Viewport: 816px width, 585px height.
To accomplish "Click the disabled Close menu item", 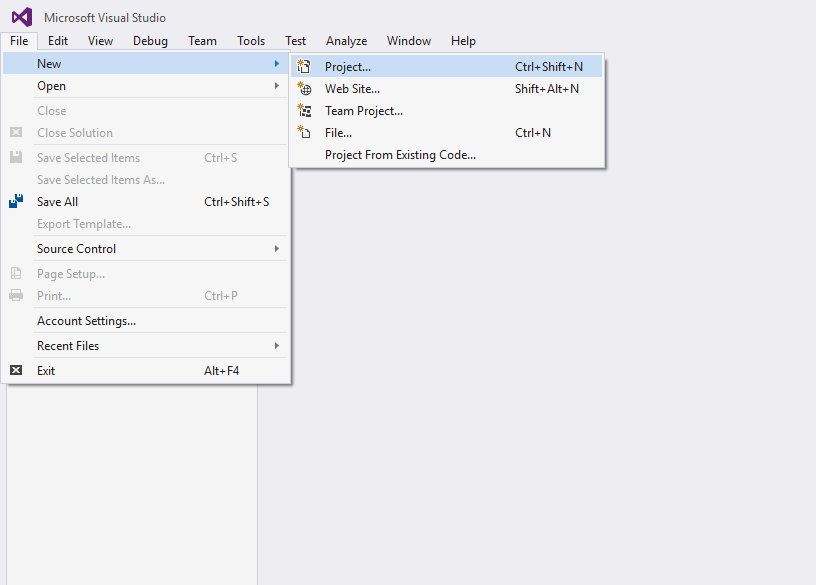I will tap(146, 111).
